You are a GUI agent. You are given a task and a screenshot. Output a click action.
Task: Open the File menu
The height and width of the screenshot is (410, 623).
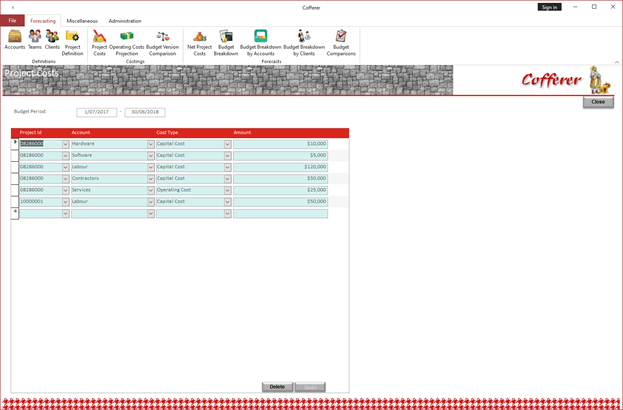point(12,21)
